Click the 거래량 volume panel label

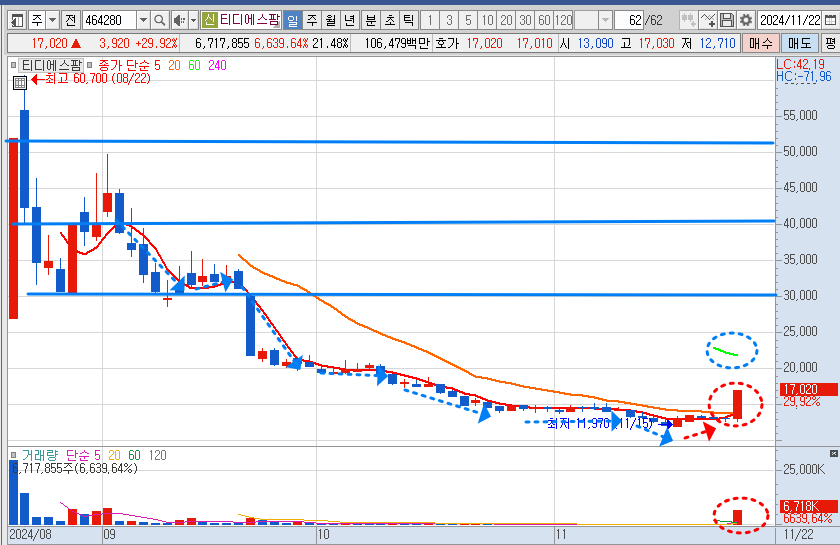[40, 456]
